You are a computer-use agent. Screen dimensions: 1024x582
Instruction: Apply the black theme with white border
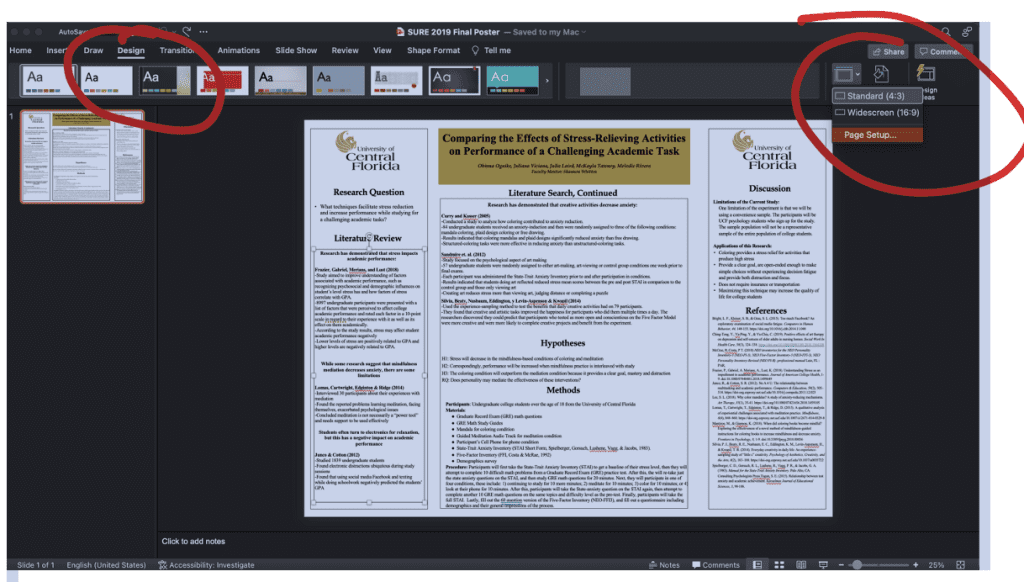point(455,80)
